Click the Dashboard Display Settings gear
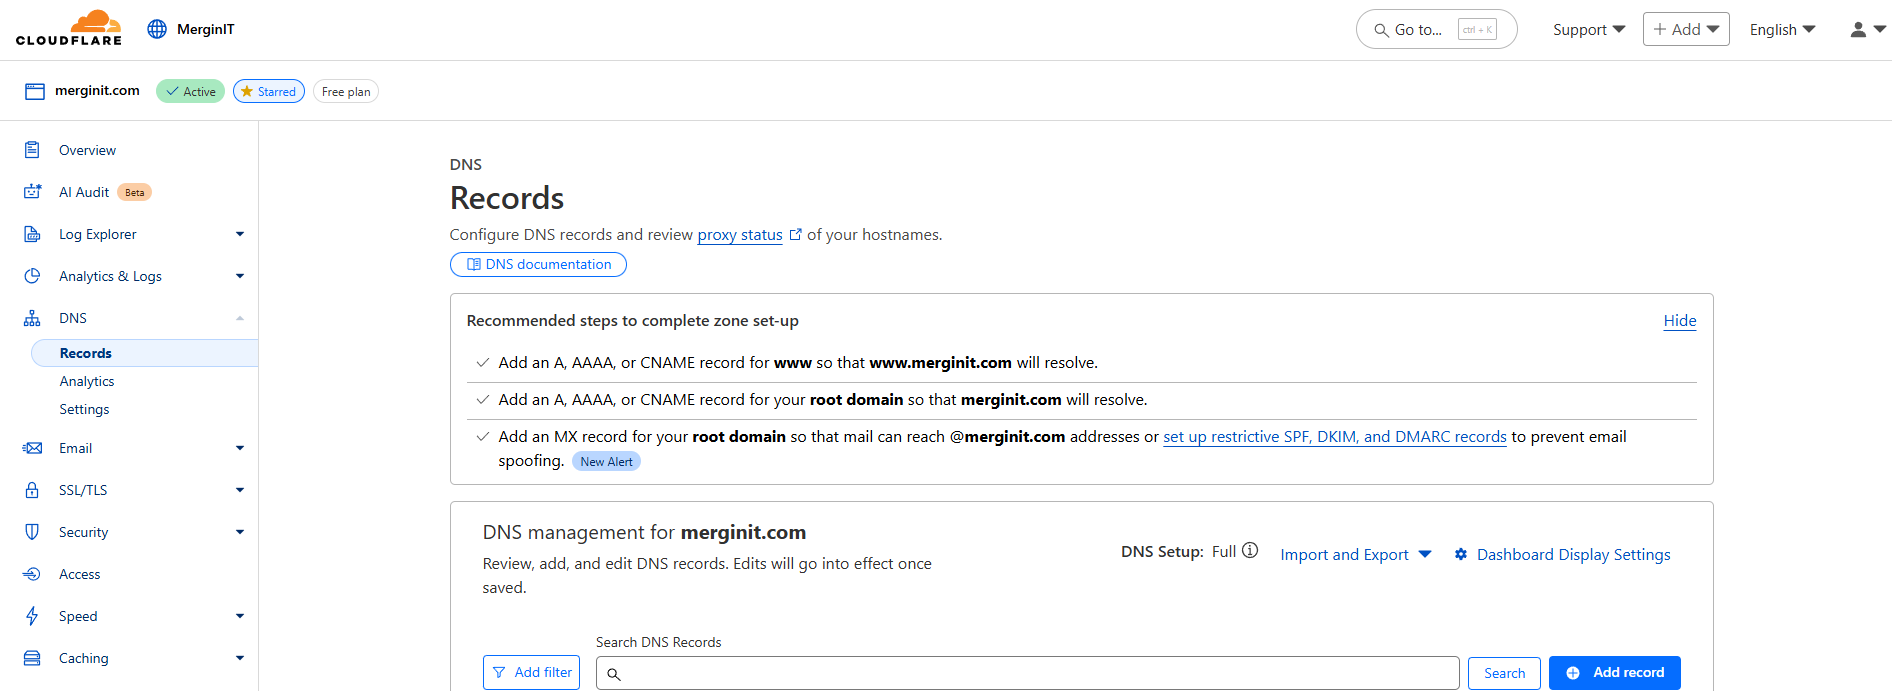This screenshot has height=691, width=1892. pyautogui.click(x=1461, y=555)
